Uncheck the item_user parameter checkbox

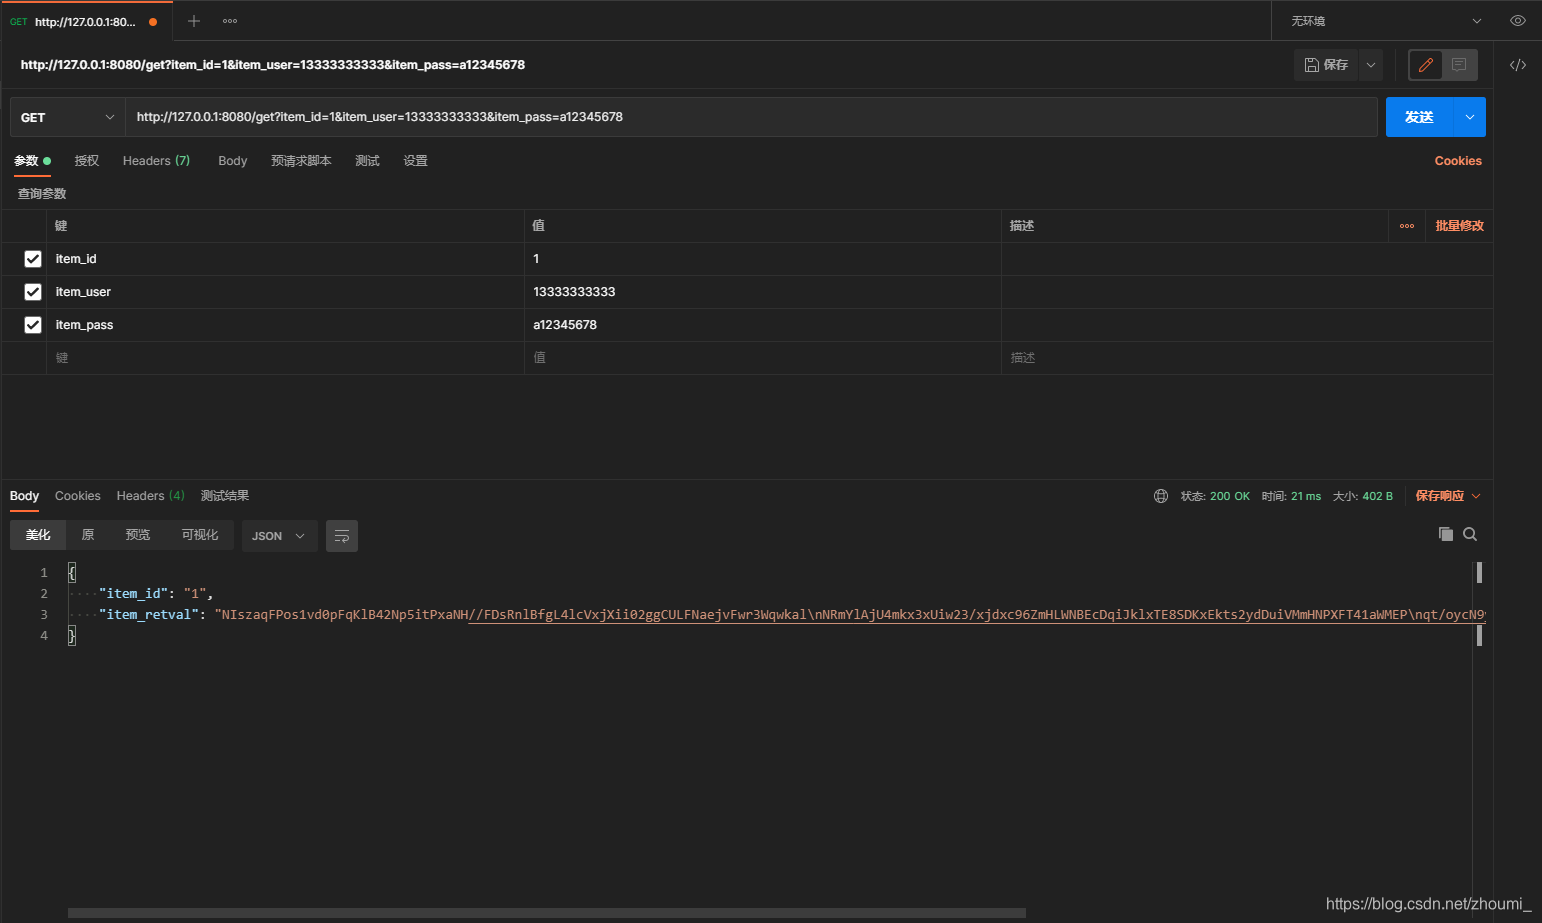point(33,292)
